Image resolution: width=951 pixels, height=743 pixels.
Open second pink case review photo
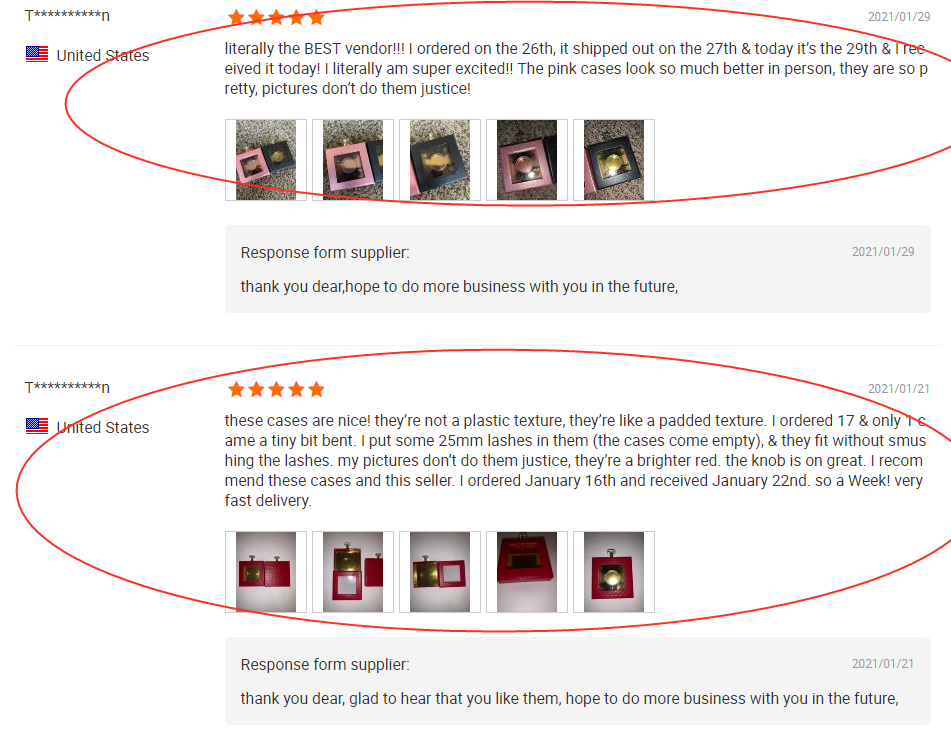[353, 160]
